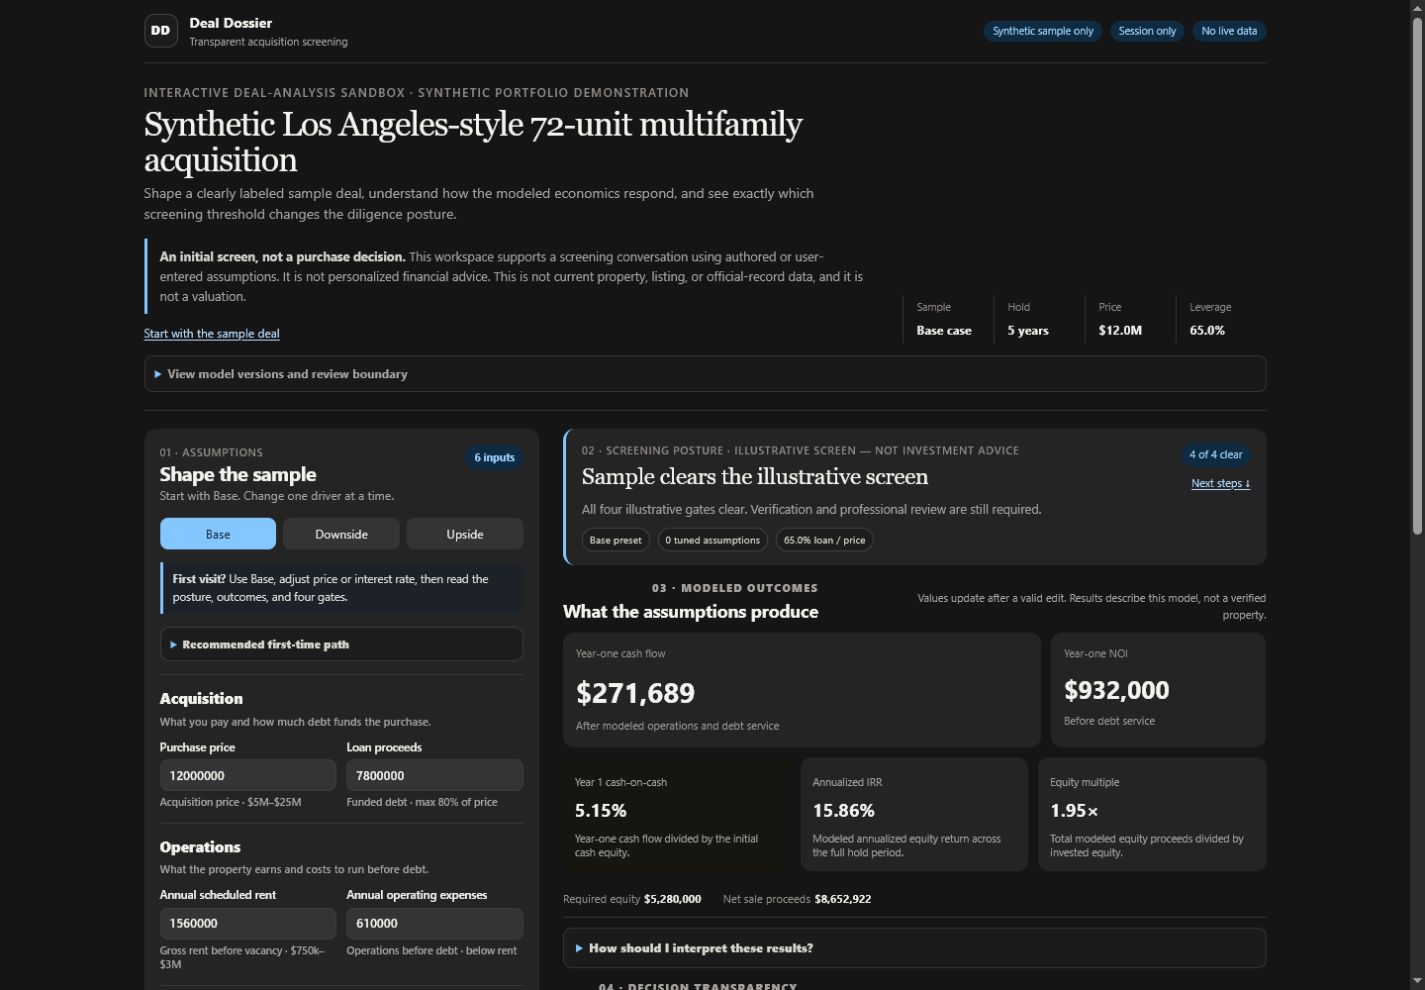1425x990 pixels.
Task: Click the Base preset chip
Action: point(616,540)
